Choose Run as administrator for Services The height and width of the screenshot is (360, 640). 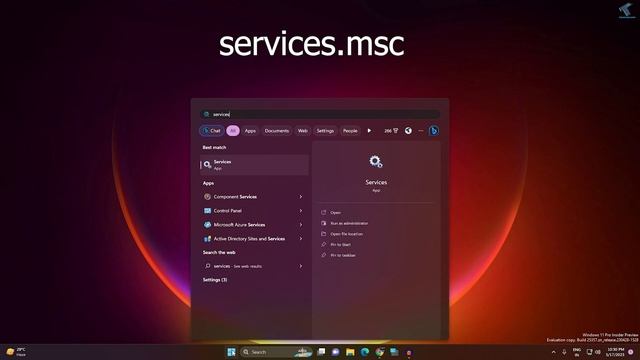(x=344, y=223)
